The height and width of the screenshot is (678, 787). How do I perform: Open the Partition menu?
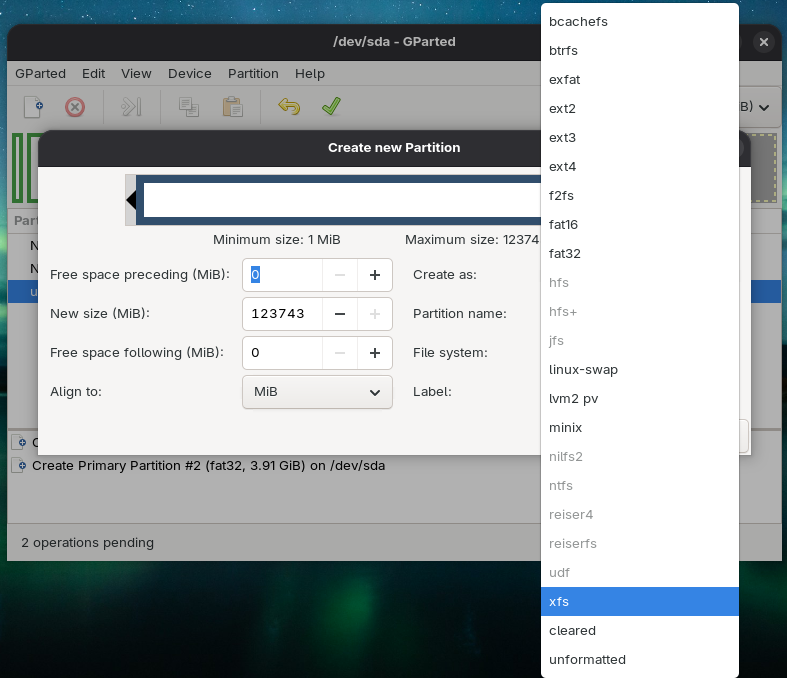253,73
